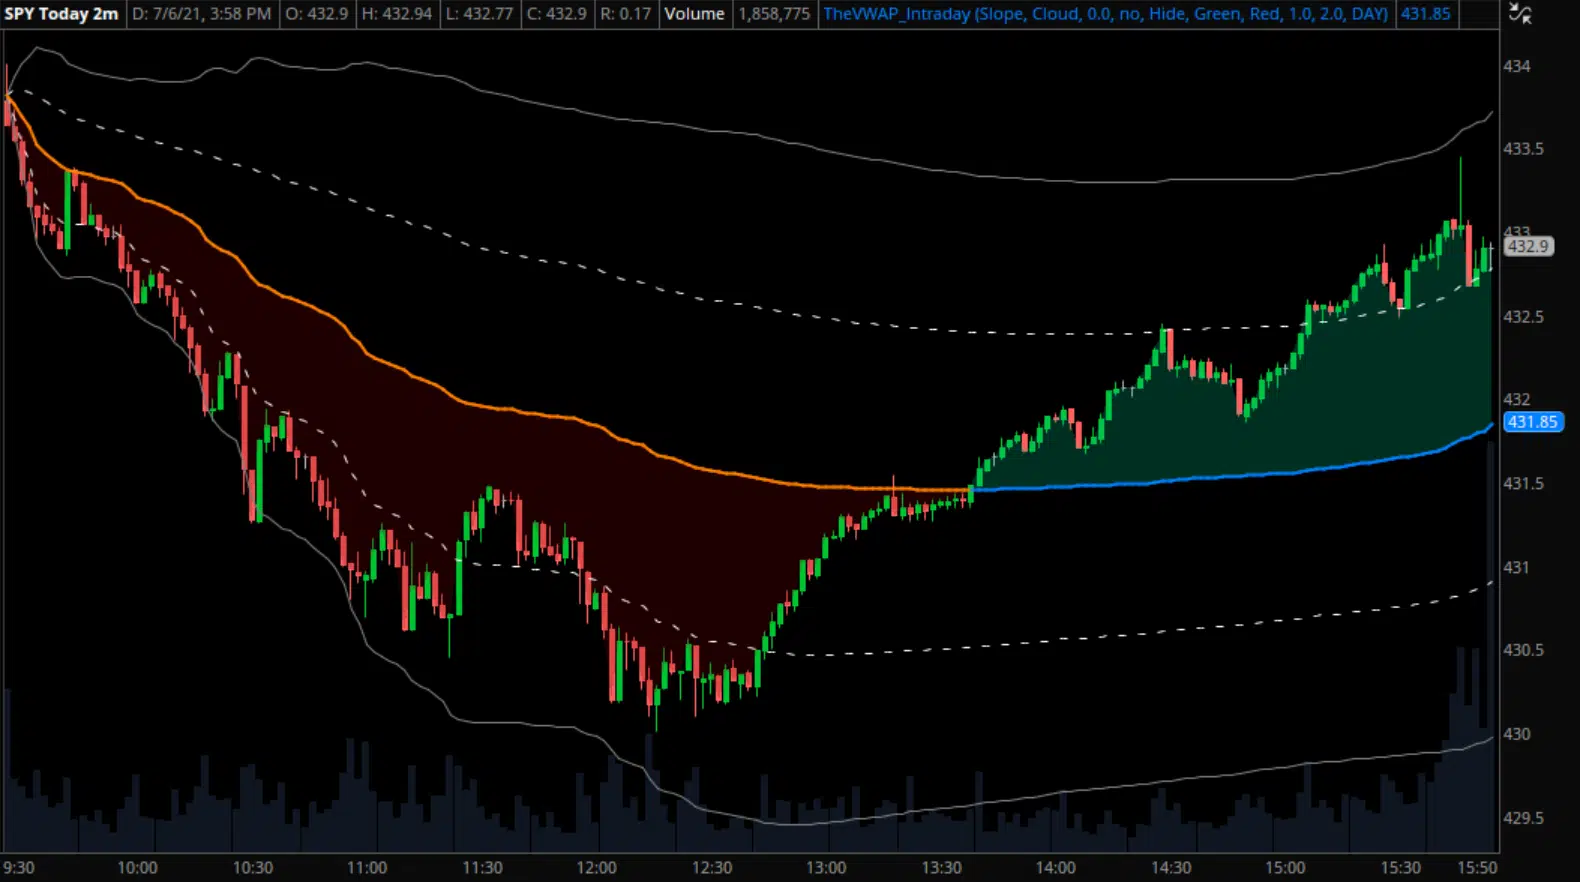Click the volume value '1,858,775'

click(774, 14)
